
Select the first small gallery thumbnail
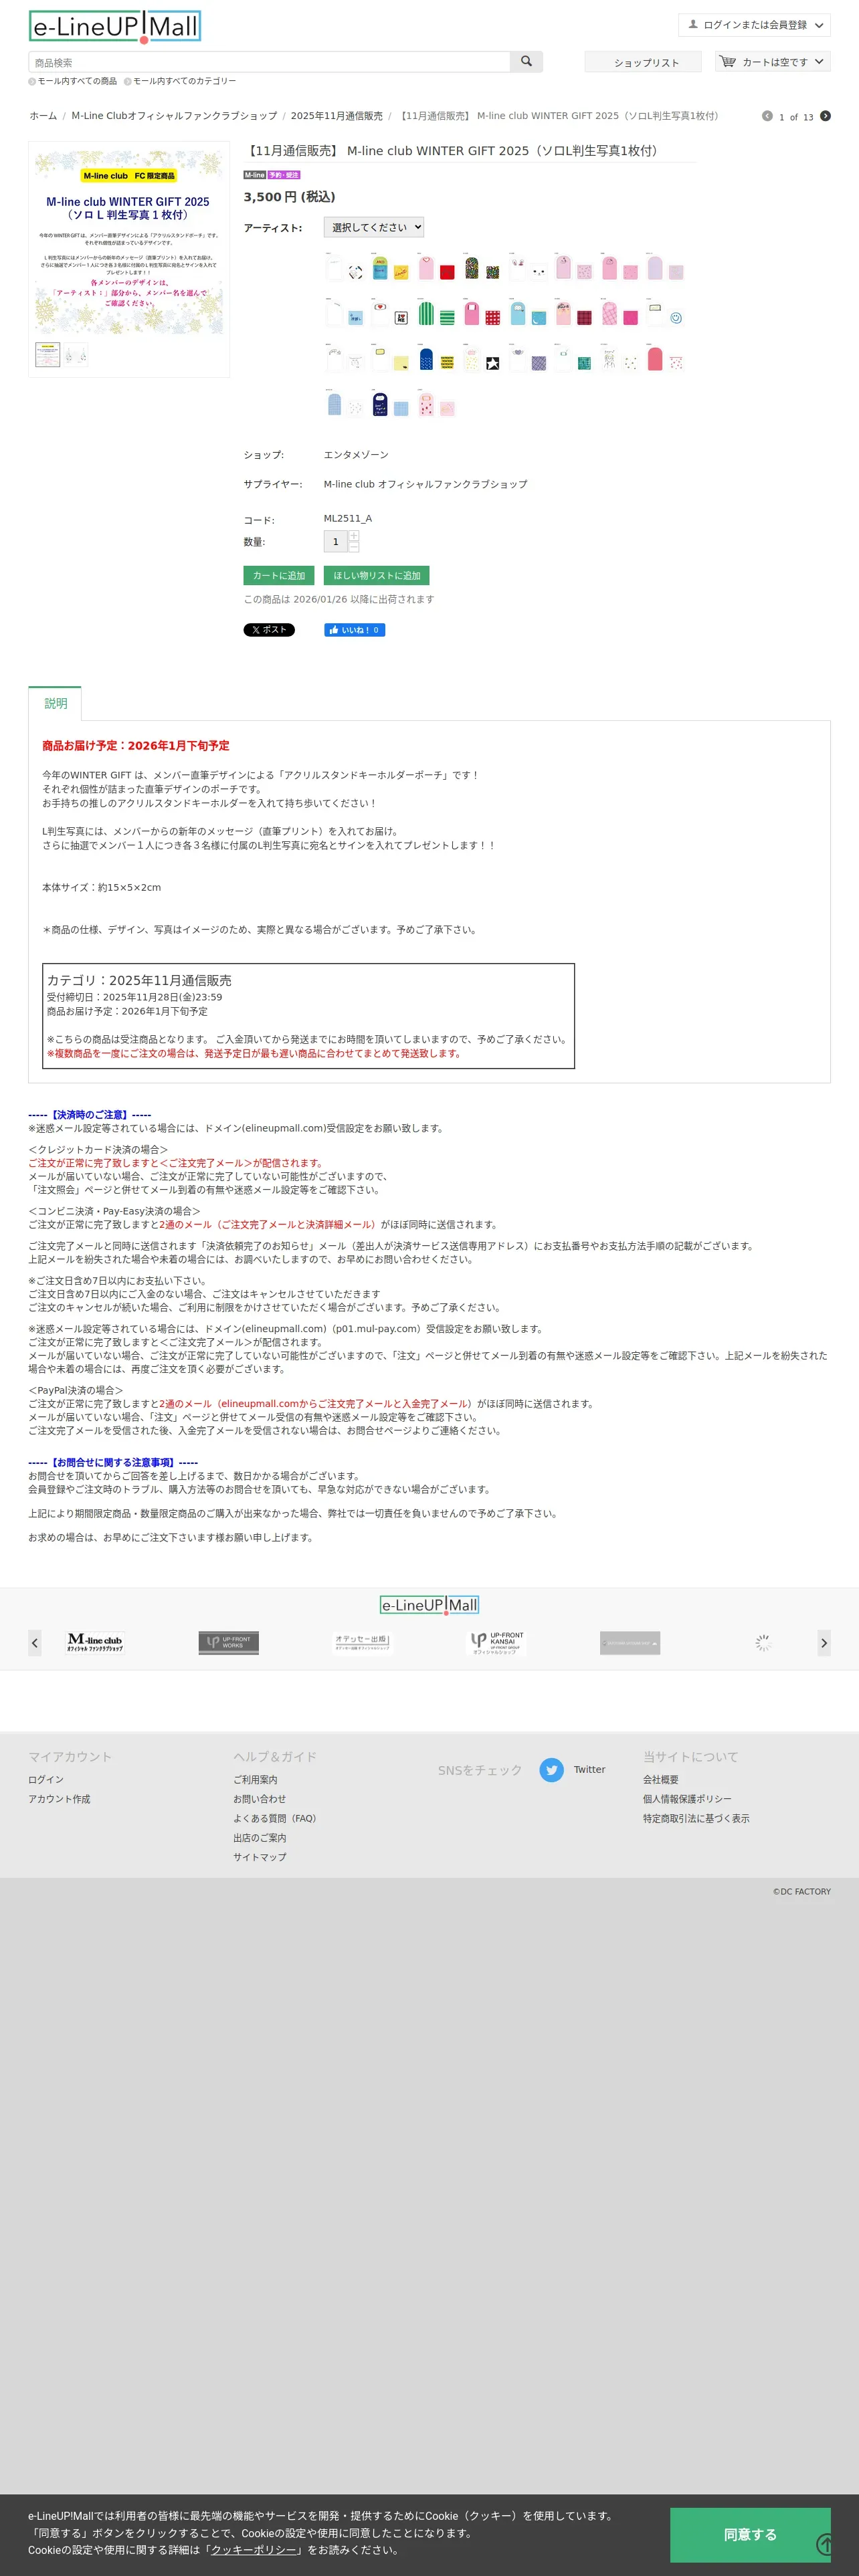48,355
